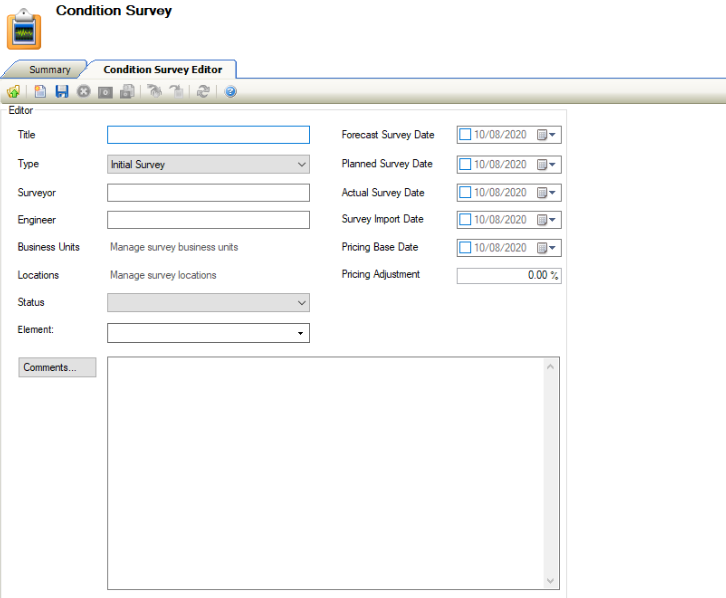Expand the Element combo box
The width and height of the screenshot is (726, 598).
tap(300, 333)
